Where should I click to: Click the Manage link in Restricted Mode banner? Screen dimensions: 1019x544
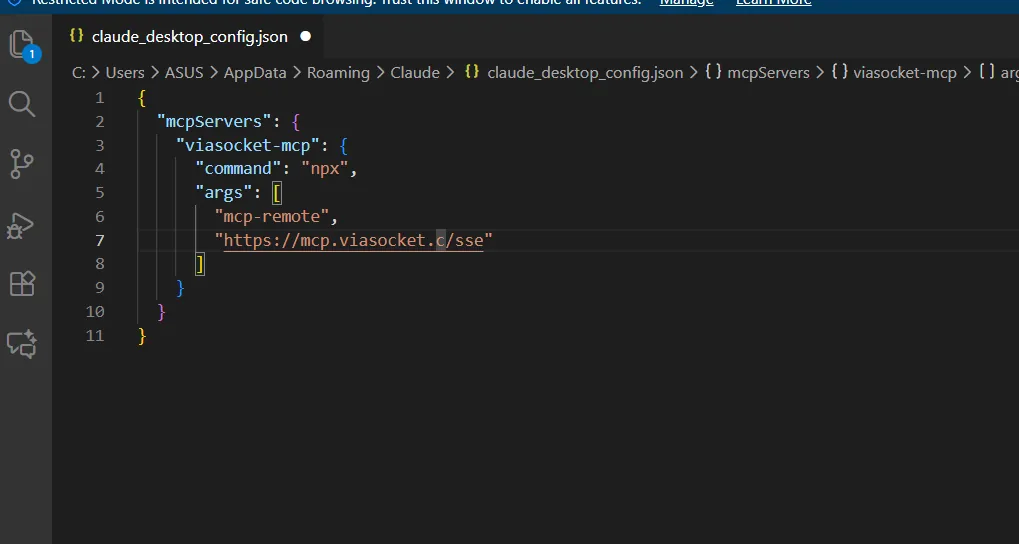click(686, 3)
